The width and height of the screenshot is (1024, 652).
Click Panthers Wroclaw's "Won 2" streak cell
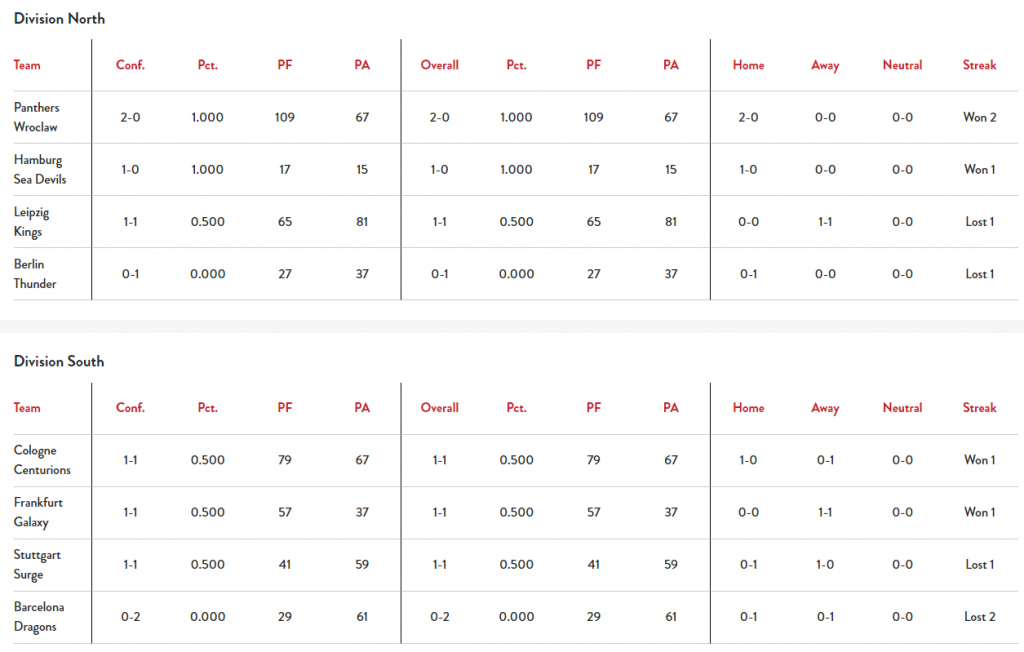979,117
